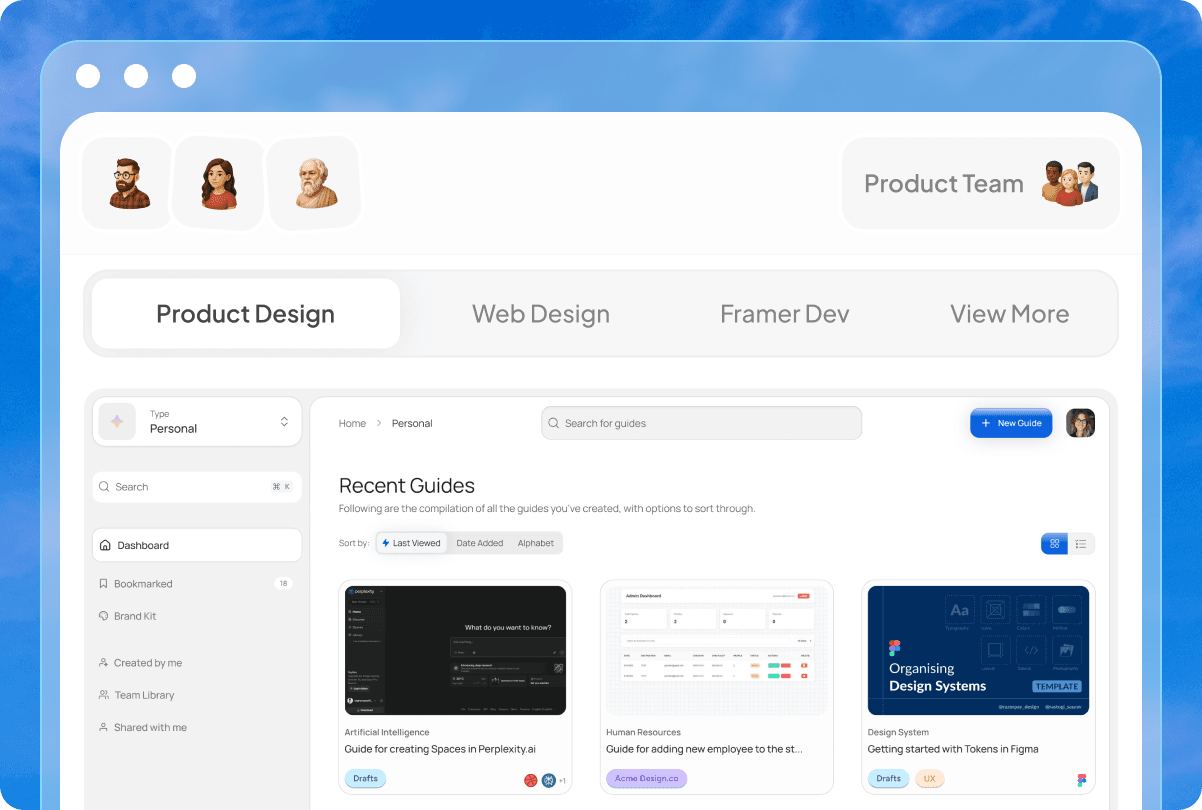The width and height of the screenshot is (1202, 810).
Task: Click the Shared with me person icon
Action: pos(103,727)
